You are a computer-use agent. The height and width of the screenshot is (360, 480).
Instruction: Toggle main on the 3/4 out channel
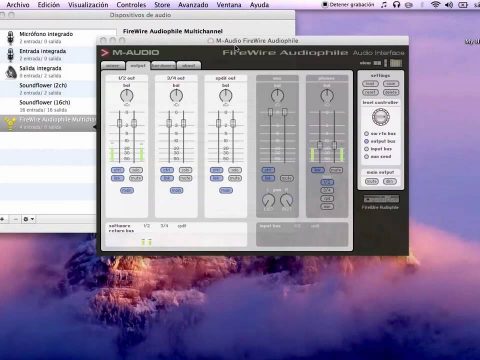pos(176,190)
